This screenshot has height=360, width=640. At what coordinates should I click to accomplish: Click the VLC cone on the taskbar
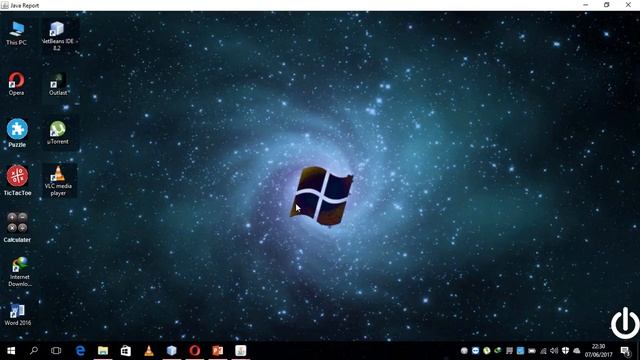tap(149, 351)
